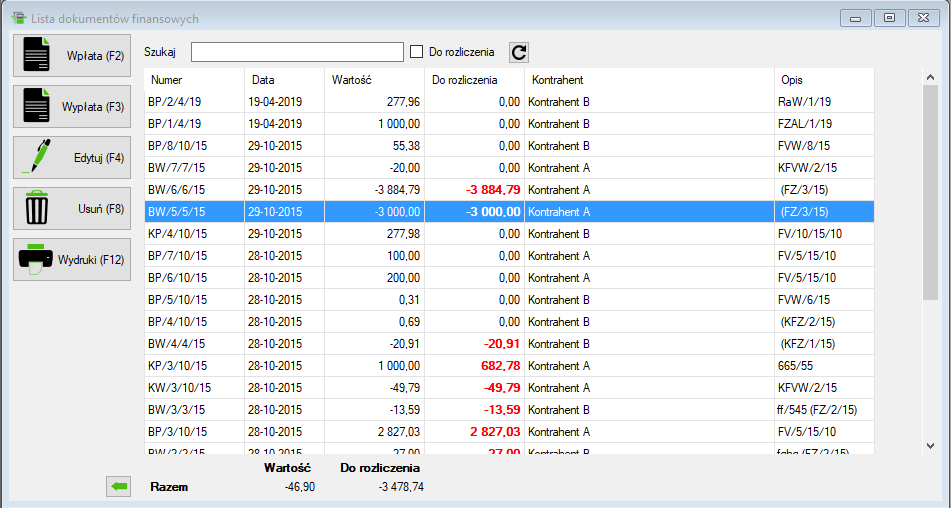Open Wydruki (F12) printer button

tap(71, 259)
